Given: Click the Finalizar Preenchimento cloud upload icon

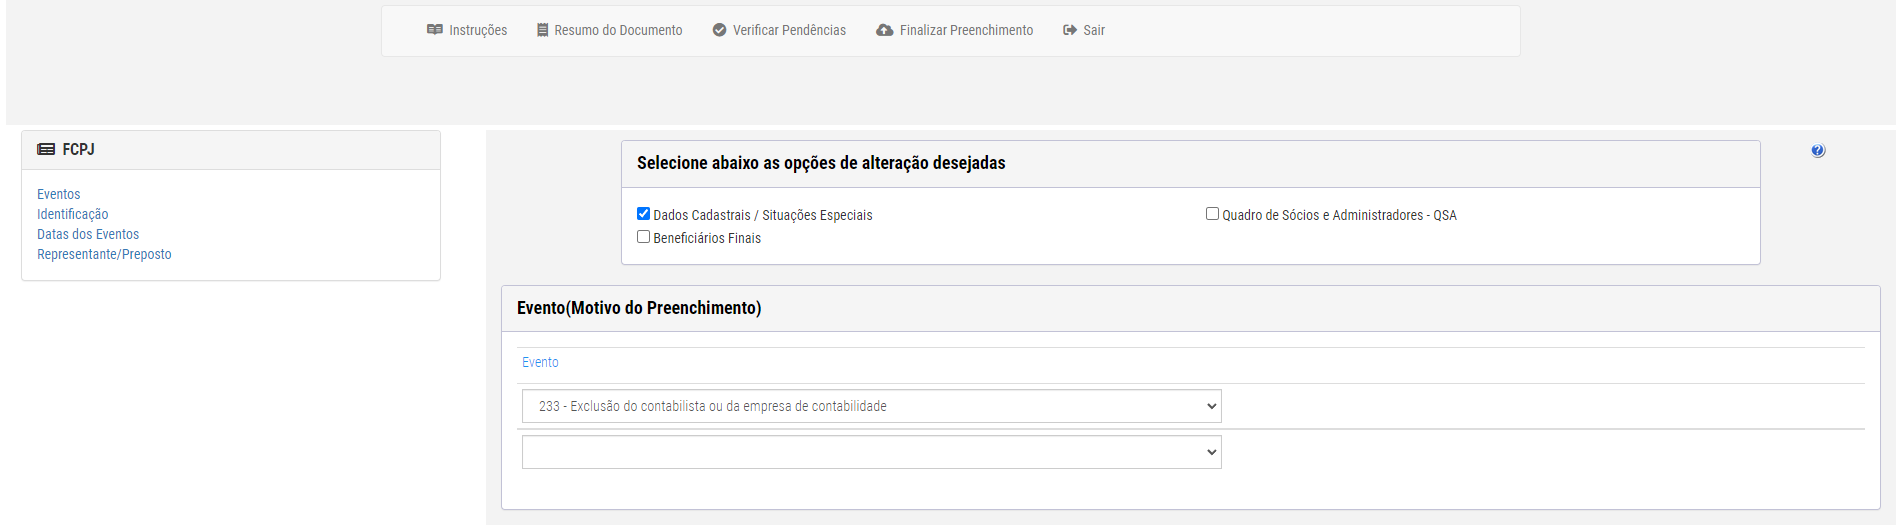Looking at the screenshot, I should click(x=884, y=30).
